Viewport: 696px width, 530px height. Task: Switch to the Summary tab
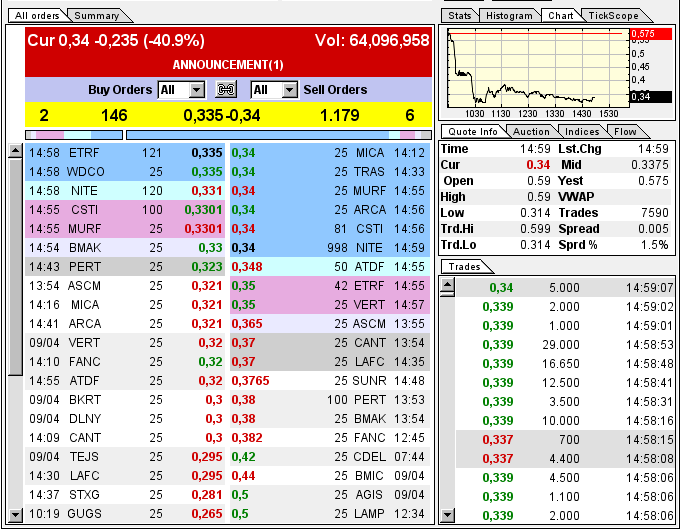pos(97,16)
